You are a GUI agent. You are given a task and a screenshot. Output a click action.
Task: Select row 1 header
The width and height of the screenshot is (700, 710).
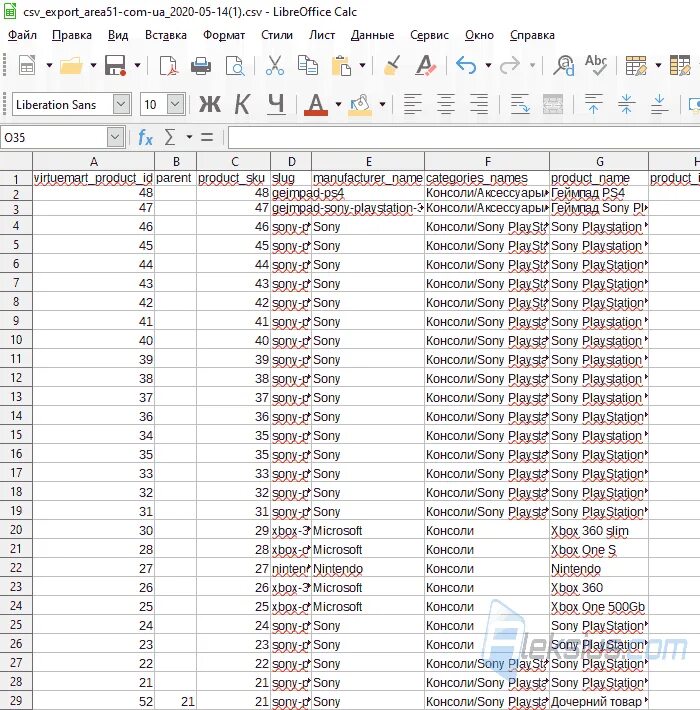coord(16,179)
